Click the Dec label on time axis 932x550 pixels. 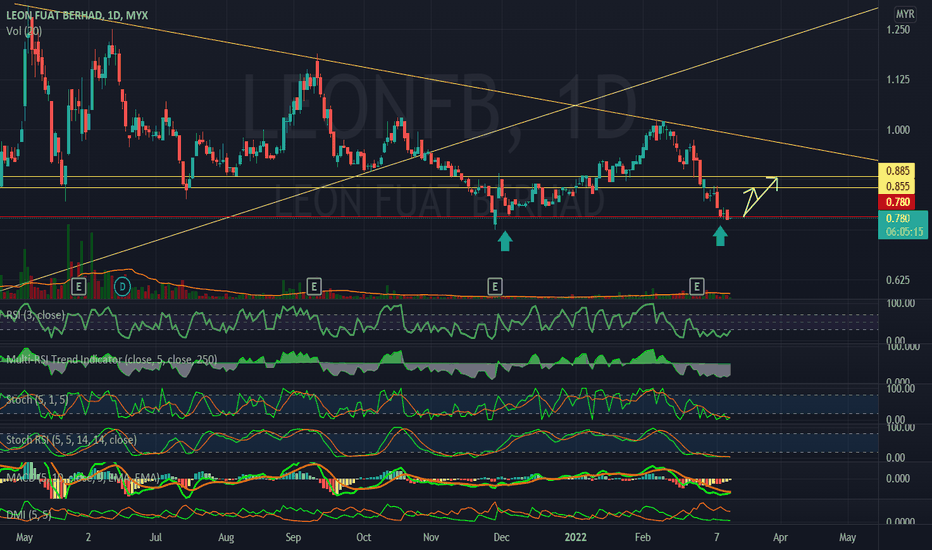click(x=501, y=538)
